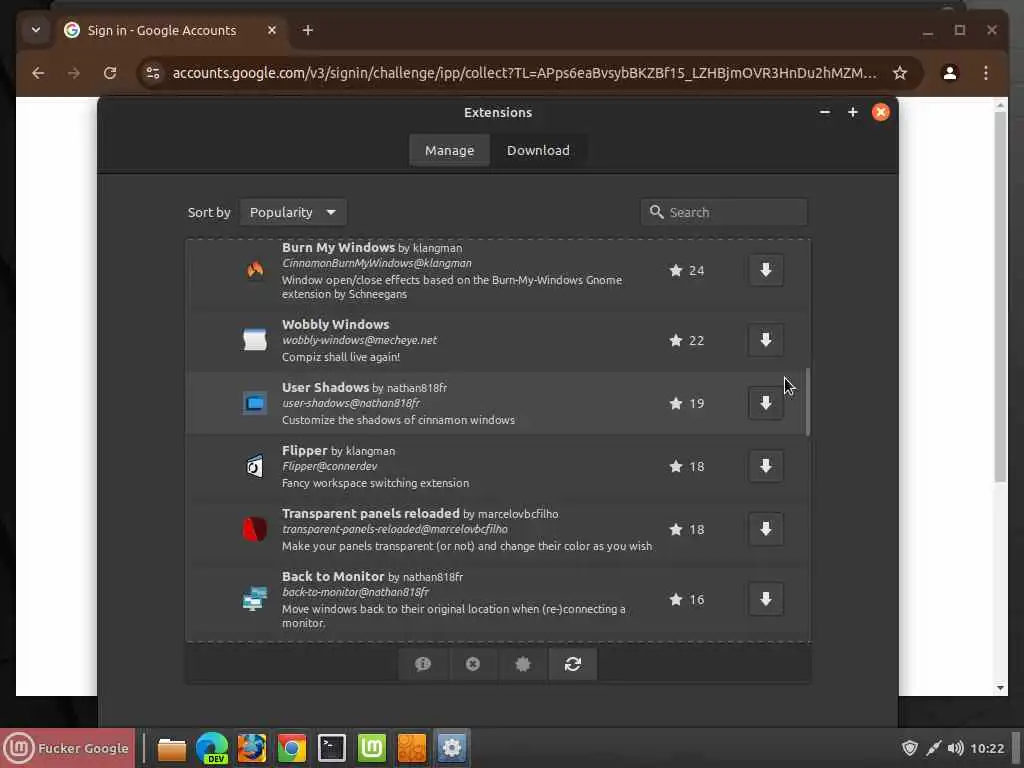Open Chrome three-dot menu
The height and width of the screenshot is (768, 1024).
point(985,72)
